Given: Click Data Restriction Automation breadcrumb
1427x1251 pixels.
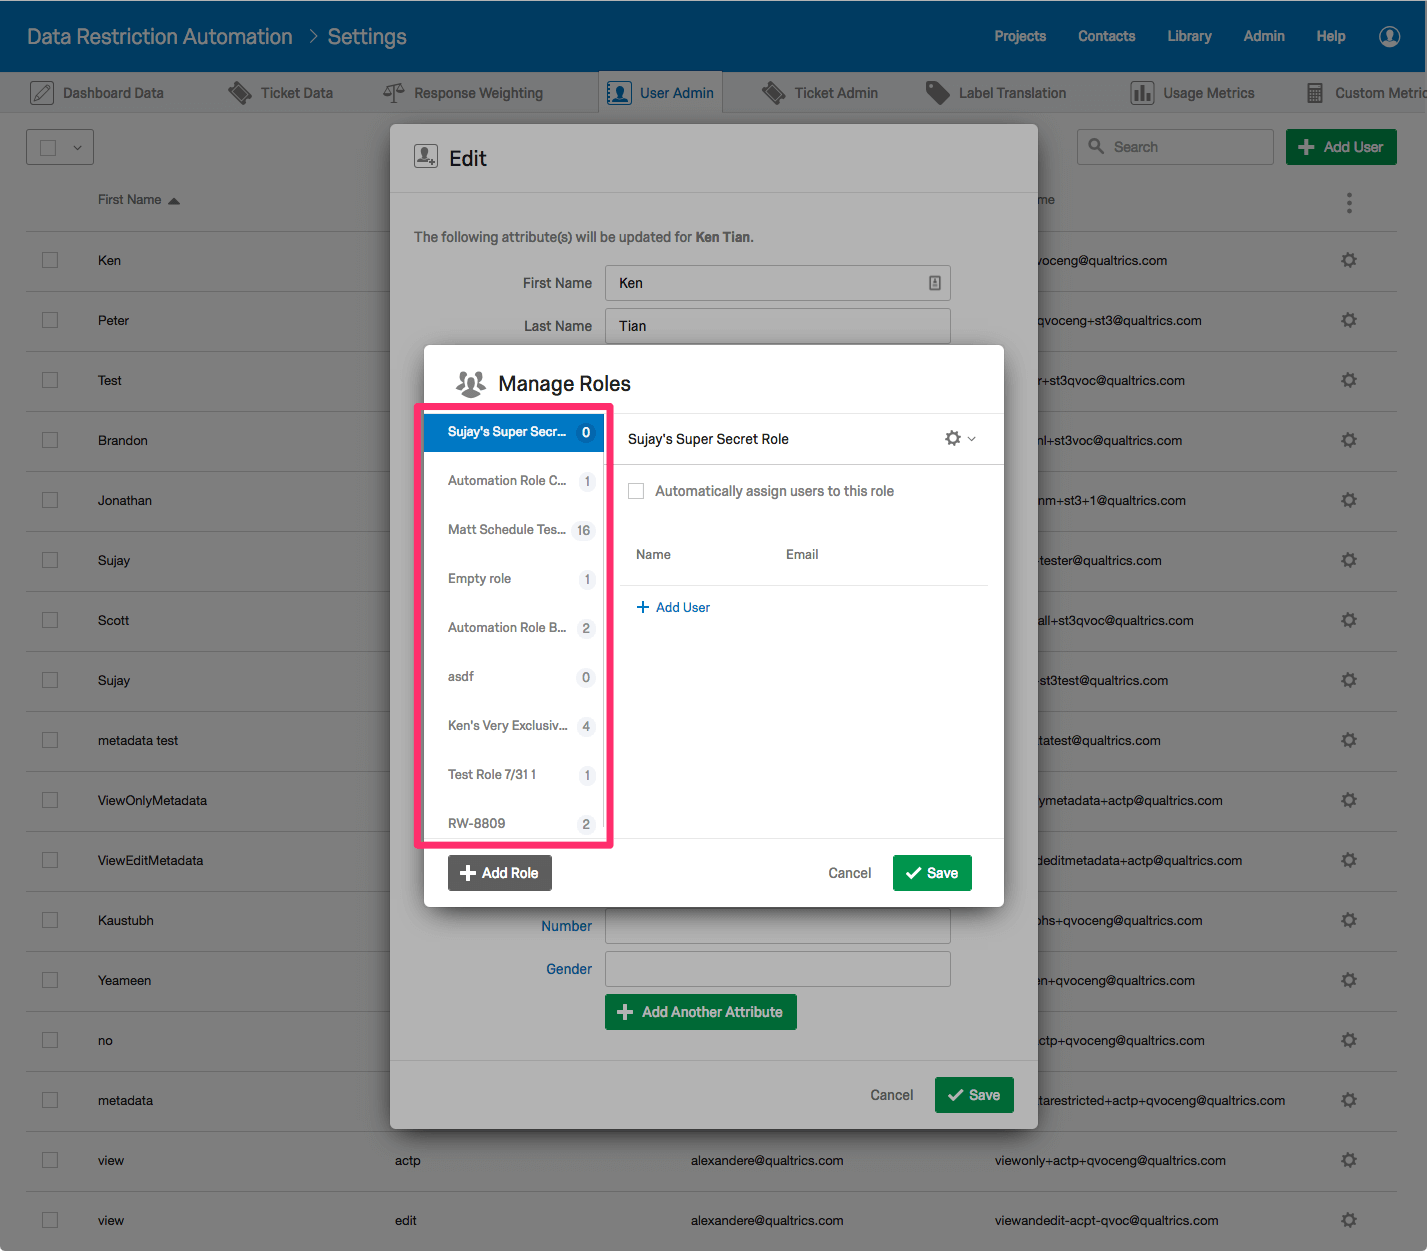Looking at the screenshot, I should coord(160,37).
